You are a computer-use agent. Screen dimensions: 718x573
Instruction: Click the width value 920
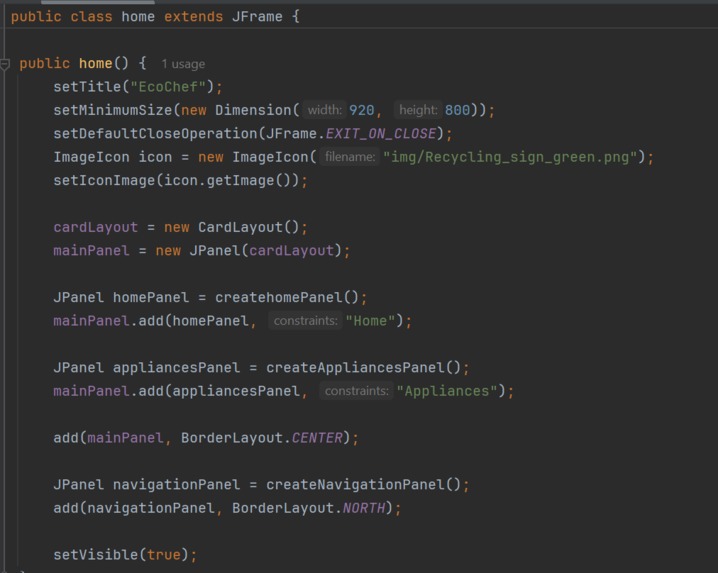(361, 110)
